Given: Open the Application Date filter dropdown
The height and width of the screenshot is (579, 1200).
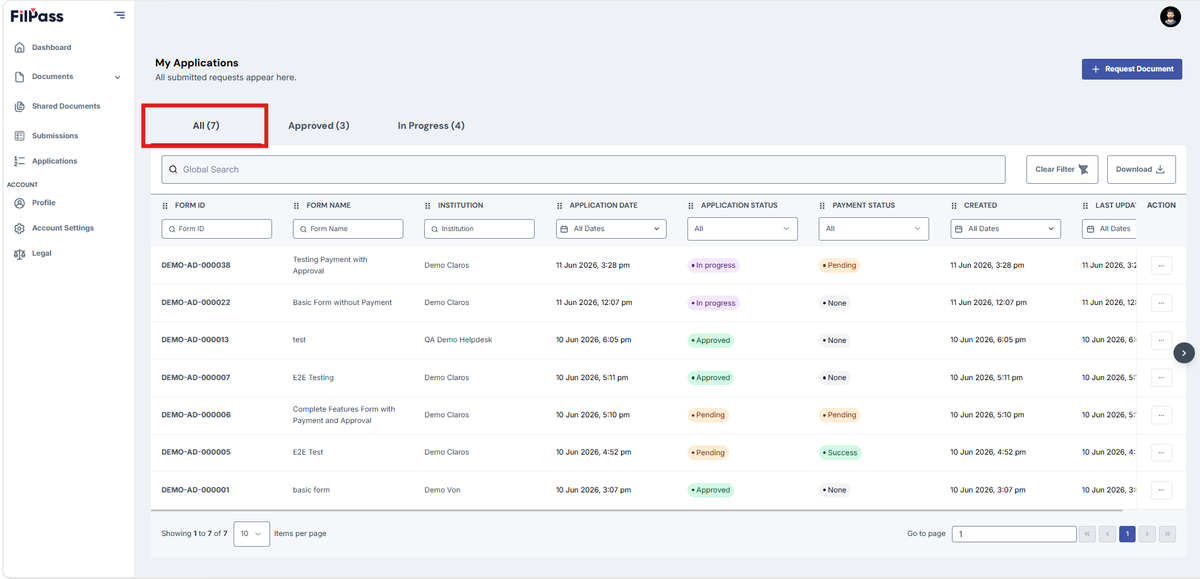Looking at the screenshot, I should 611,229.
